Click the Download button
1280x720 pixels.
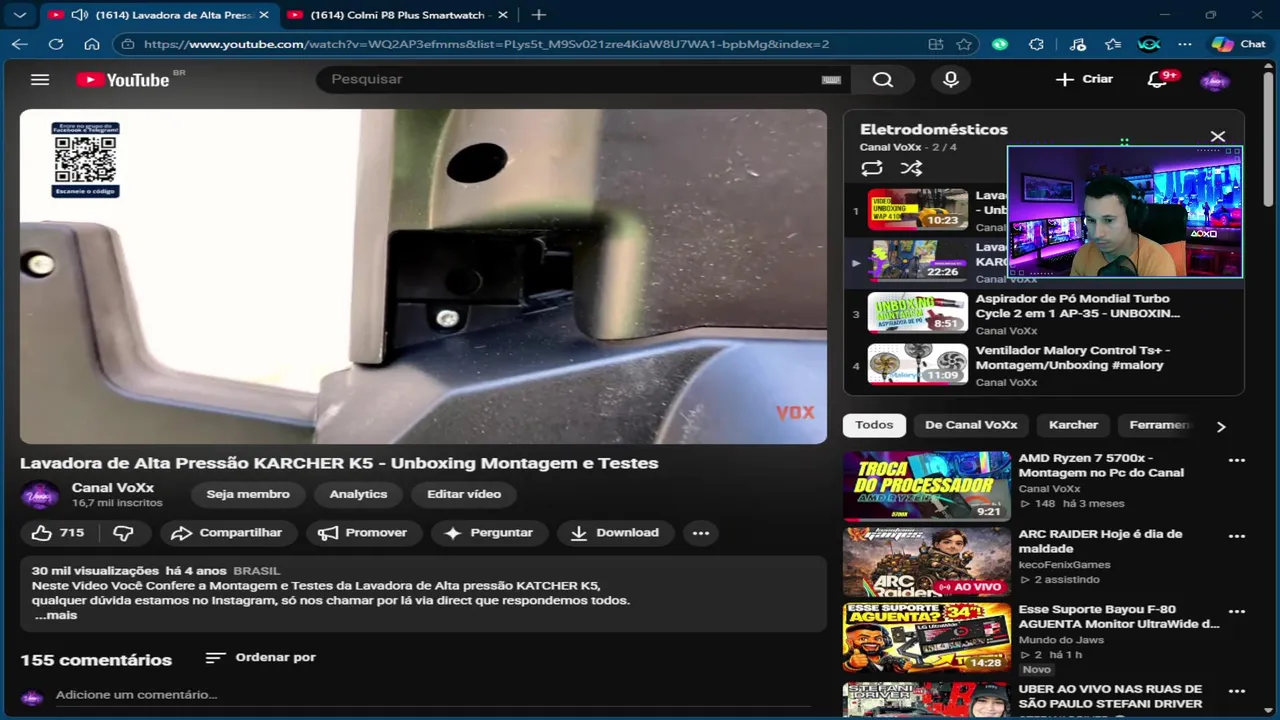(x=615, y=533)
